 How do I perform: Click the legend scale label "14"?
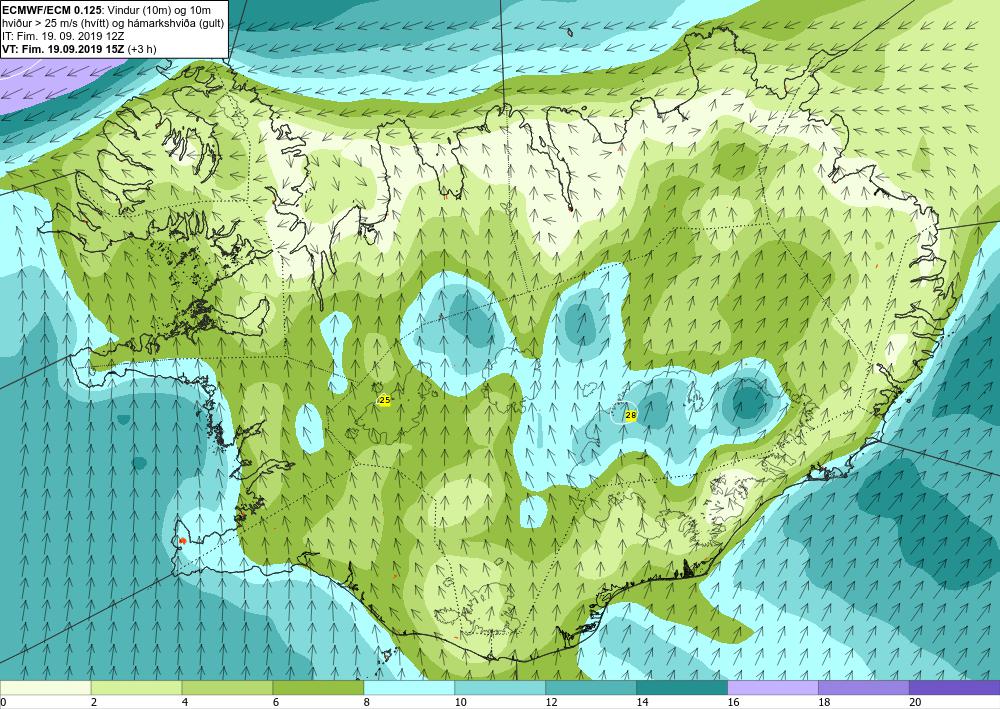642,702
